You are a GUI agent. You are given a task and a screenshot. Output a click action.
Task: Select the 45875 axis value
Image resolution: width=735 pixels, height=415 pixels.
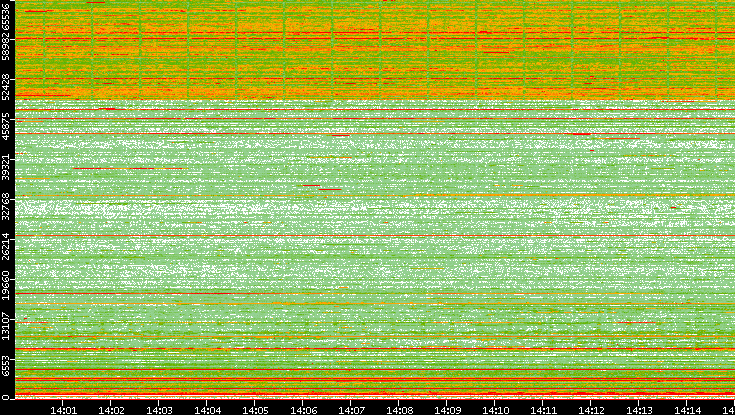6,127
